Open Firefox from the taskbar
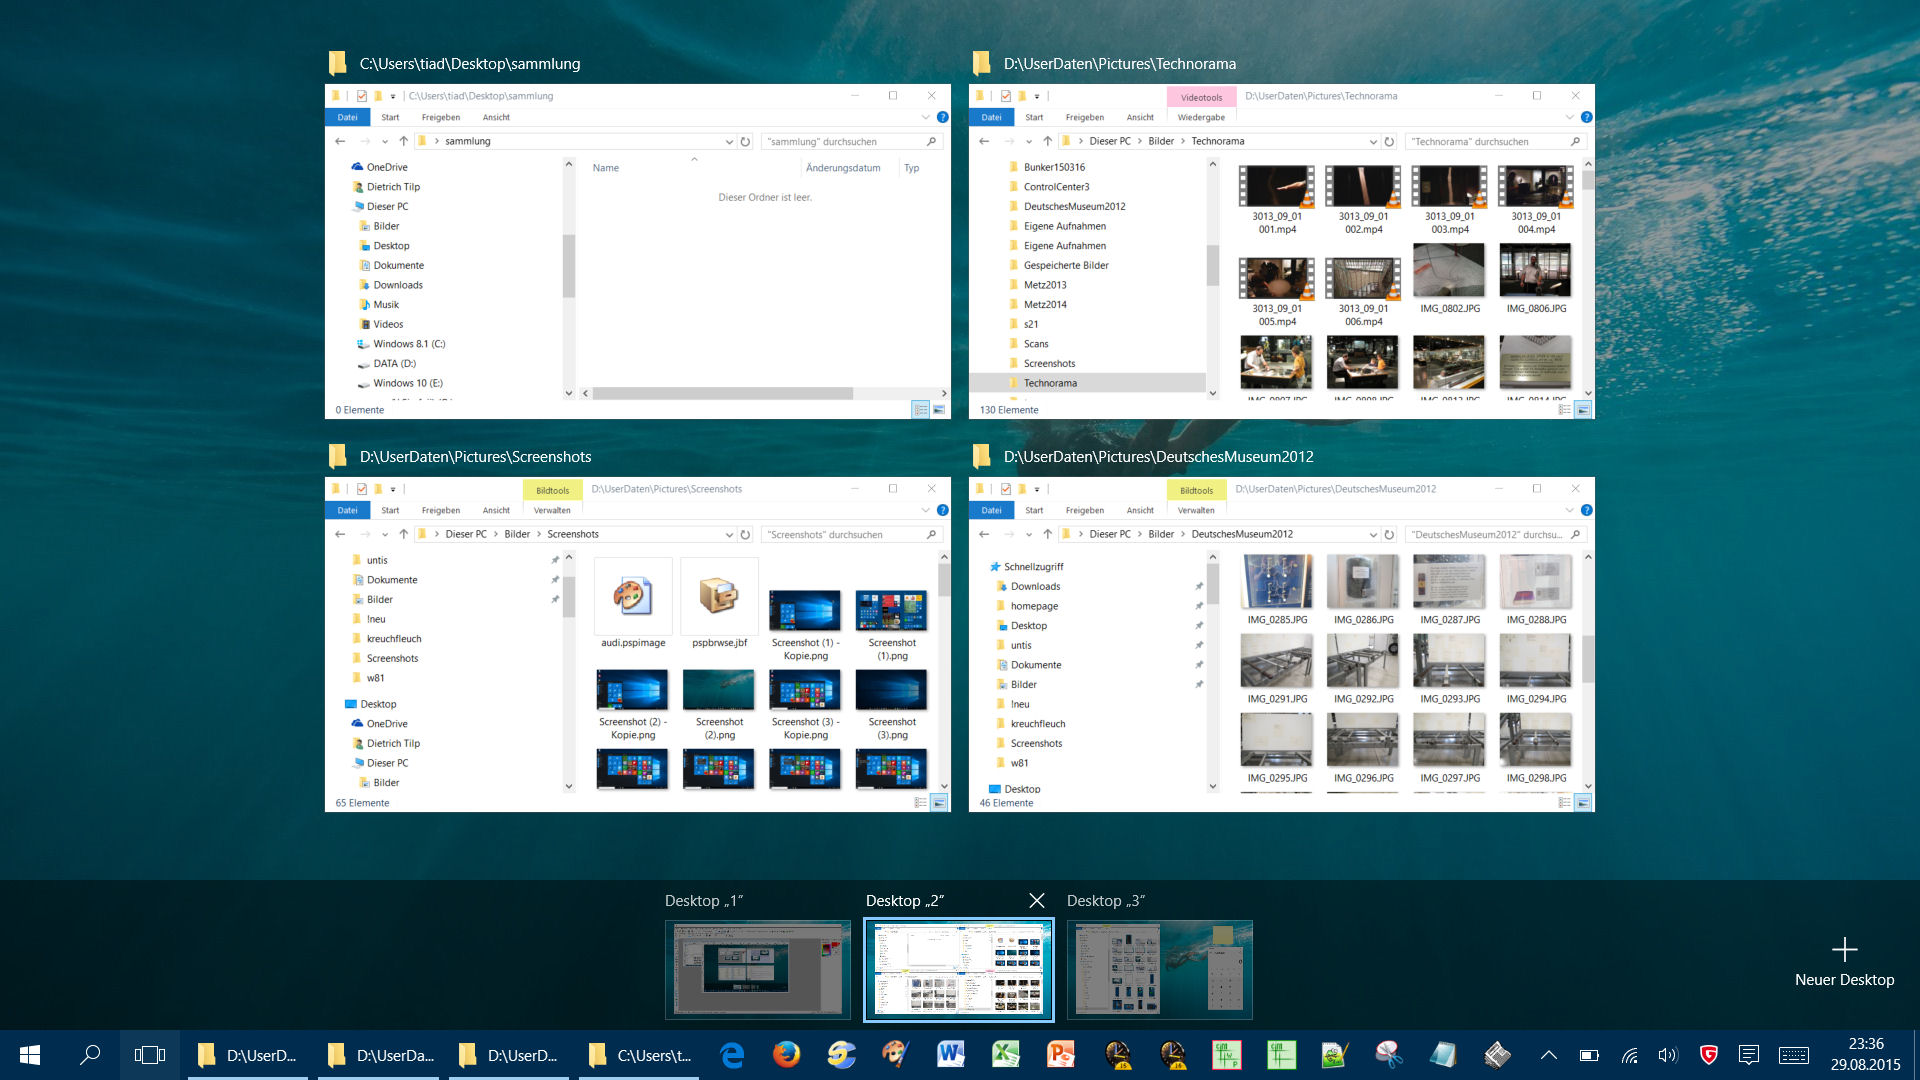This screenshot has height=1080, width=1920. [786, 1055]
